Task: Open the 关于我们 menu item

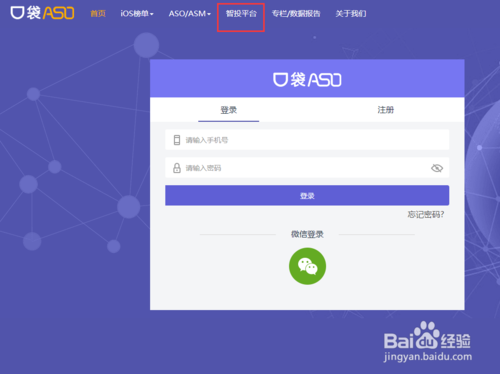Action: [x=351, y=14]
